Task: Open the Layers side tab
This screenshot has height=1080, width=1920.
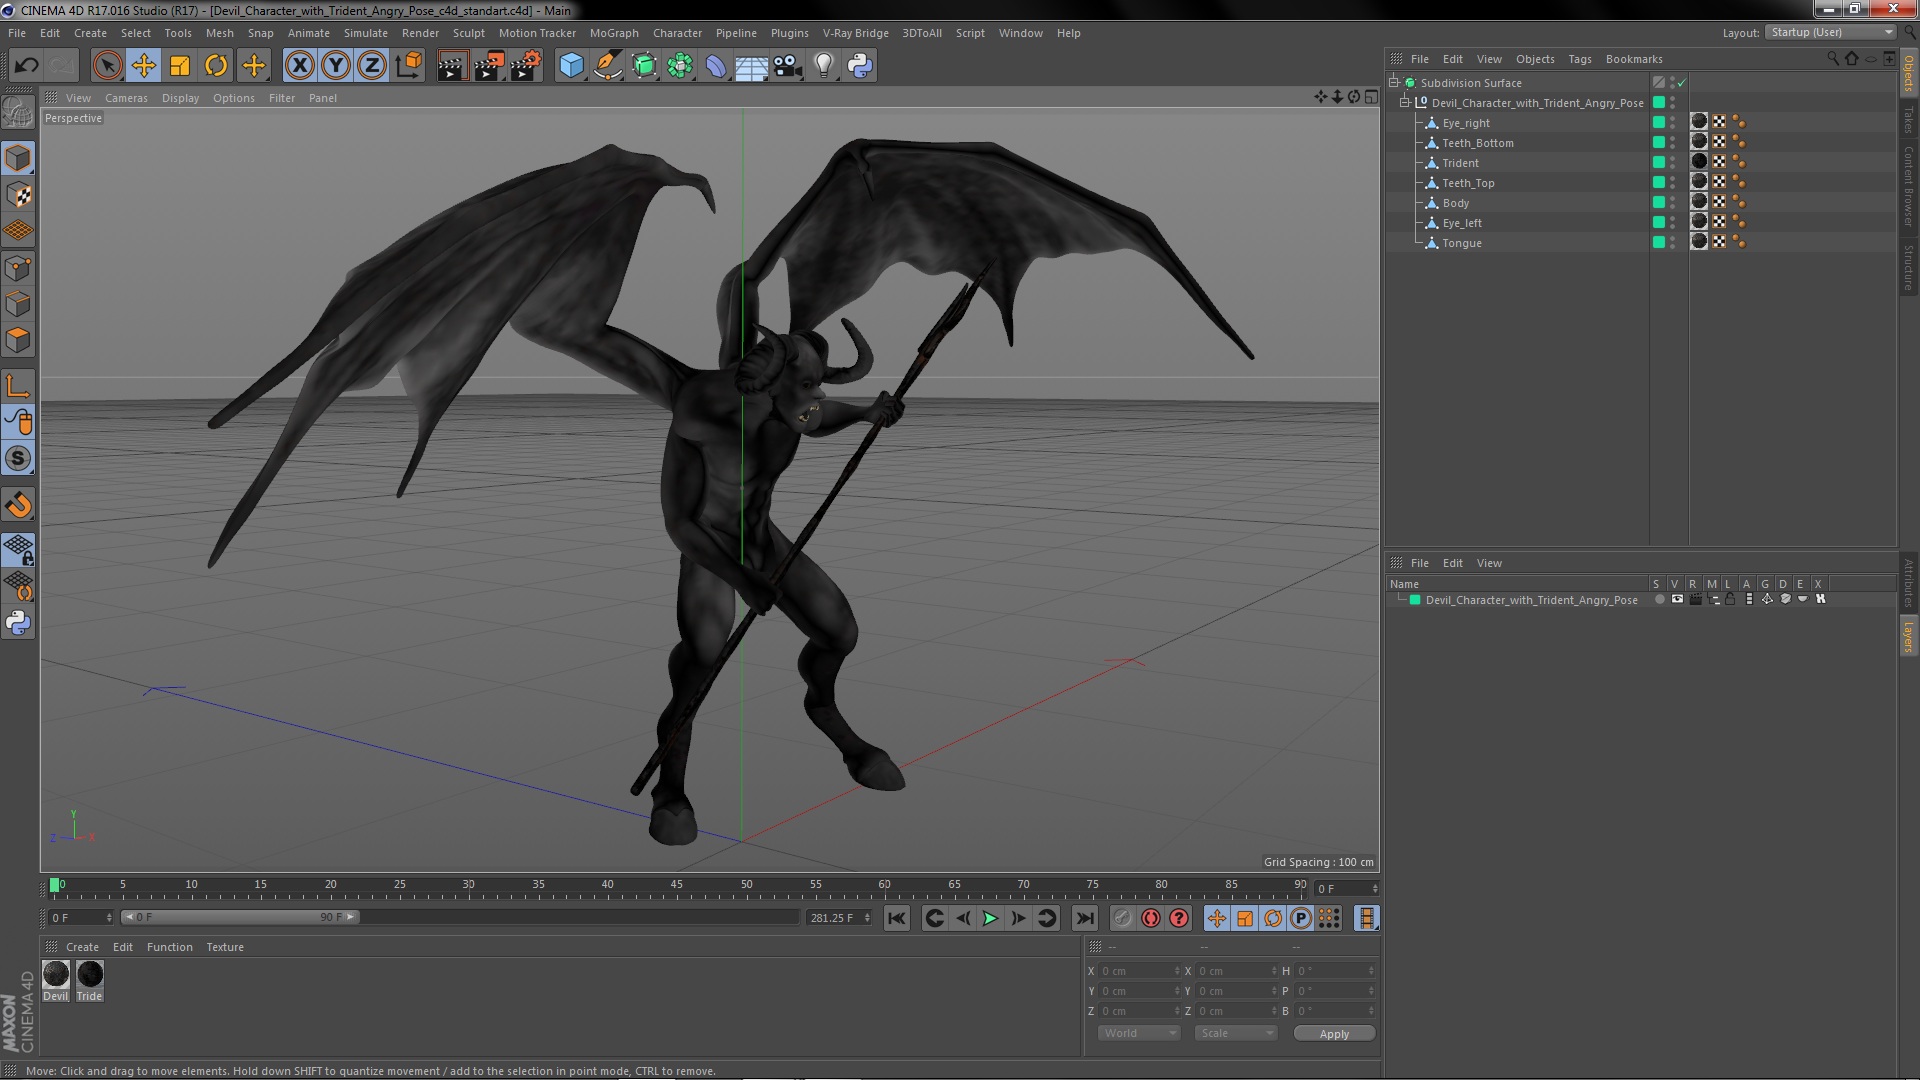Action: coord(1908,637)
